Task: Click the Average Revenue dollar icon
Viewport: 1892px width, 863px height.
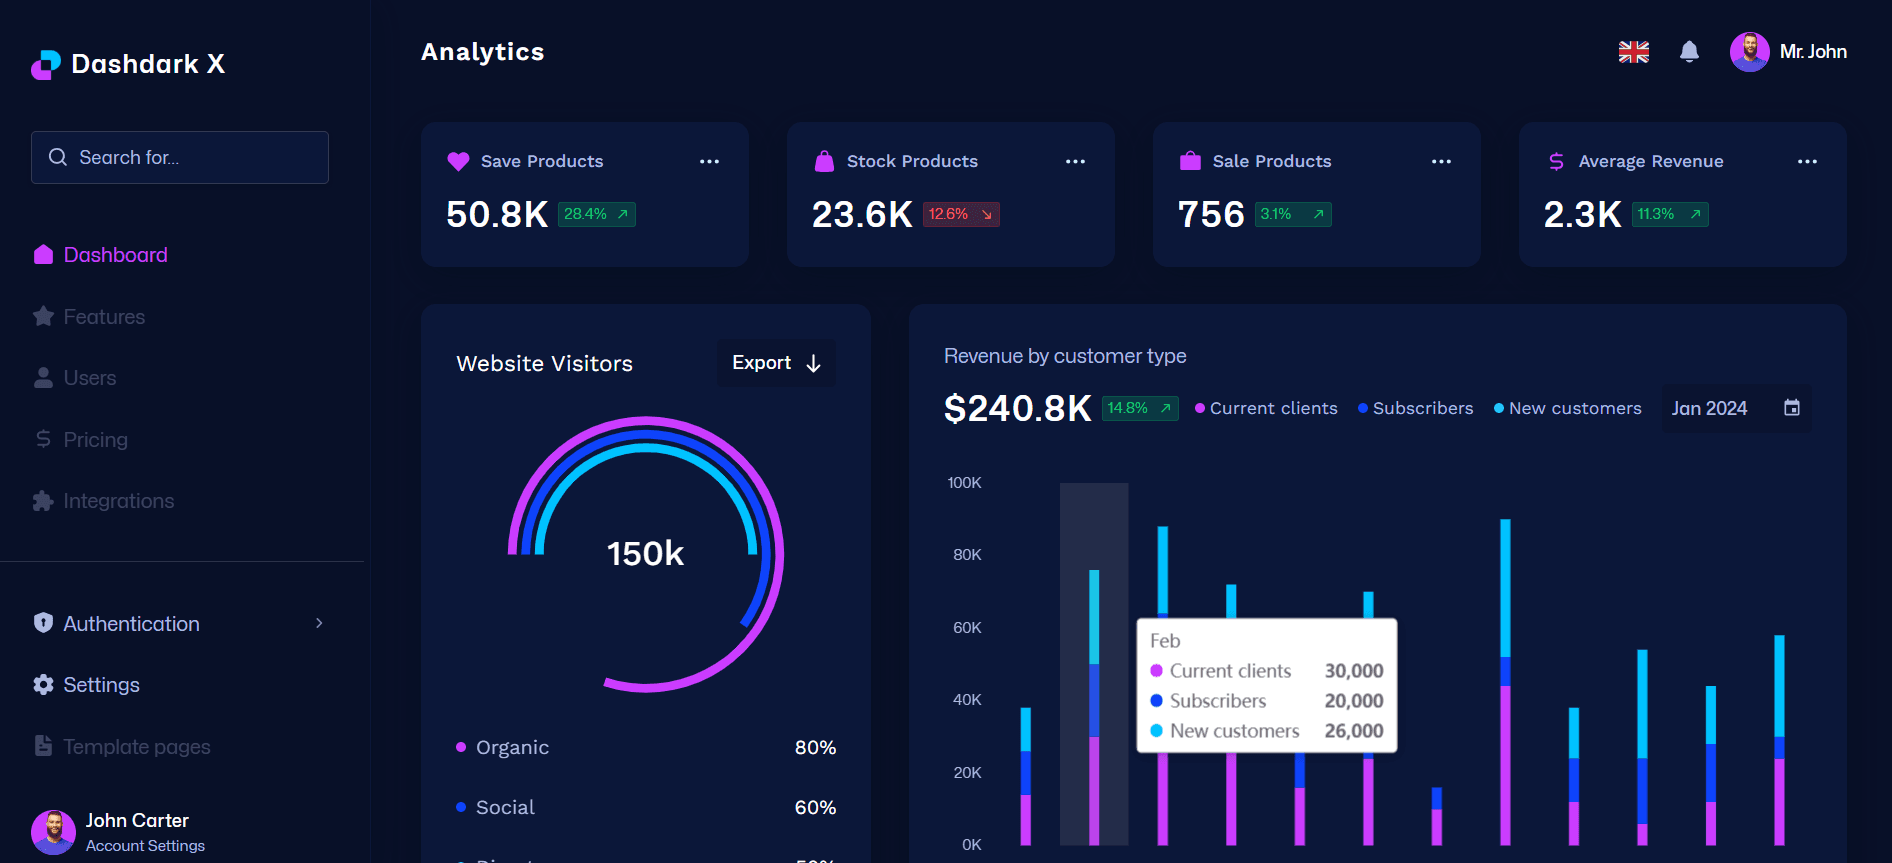Action: coord(1556,161)
